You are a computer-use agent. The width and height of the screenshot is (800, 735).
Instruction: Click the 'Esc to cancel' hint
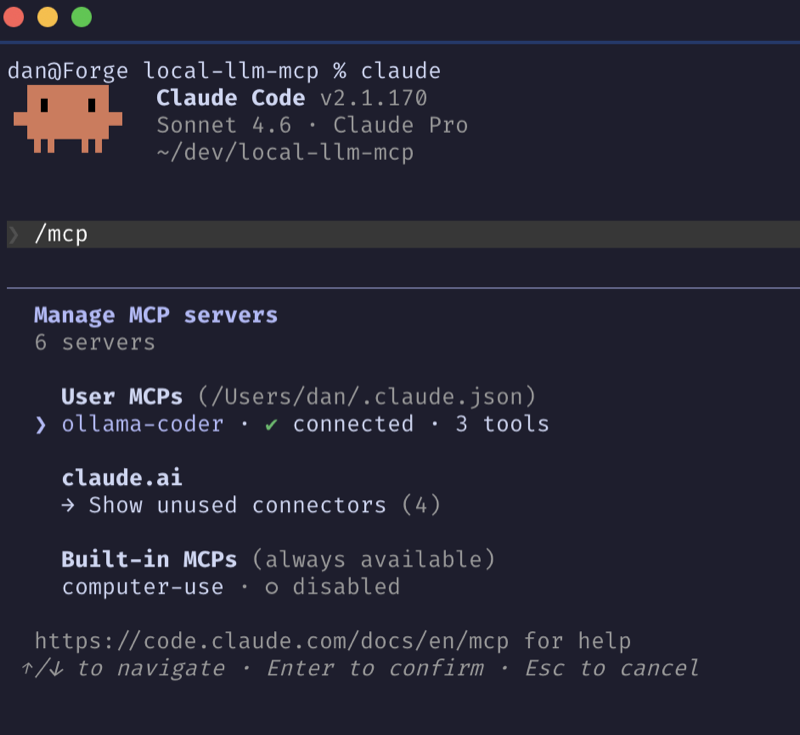(x=611, y=668)
